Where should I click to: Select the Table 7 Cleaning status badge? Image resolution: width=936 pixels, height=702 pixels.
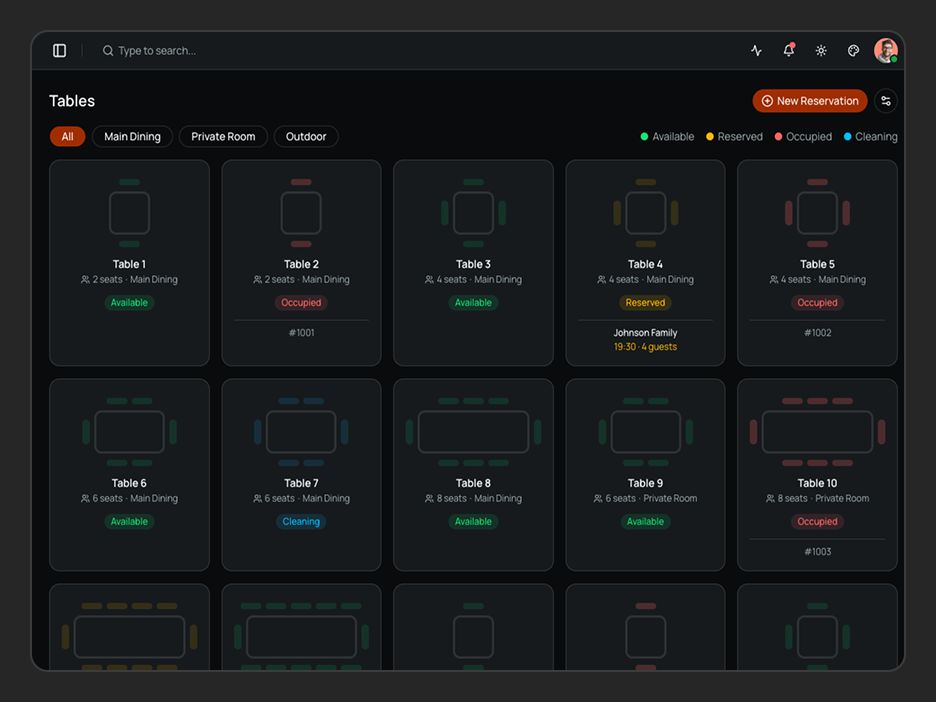301,522
